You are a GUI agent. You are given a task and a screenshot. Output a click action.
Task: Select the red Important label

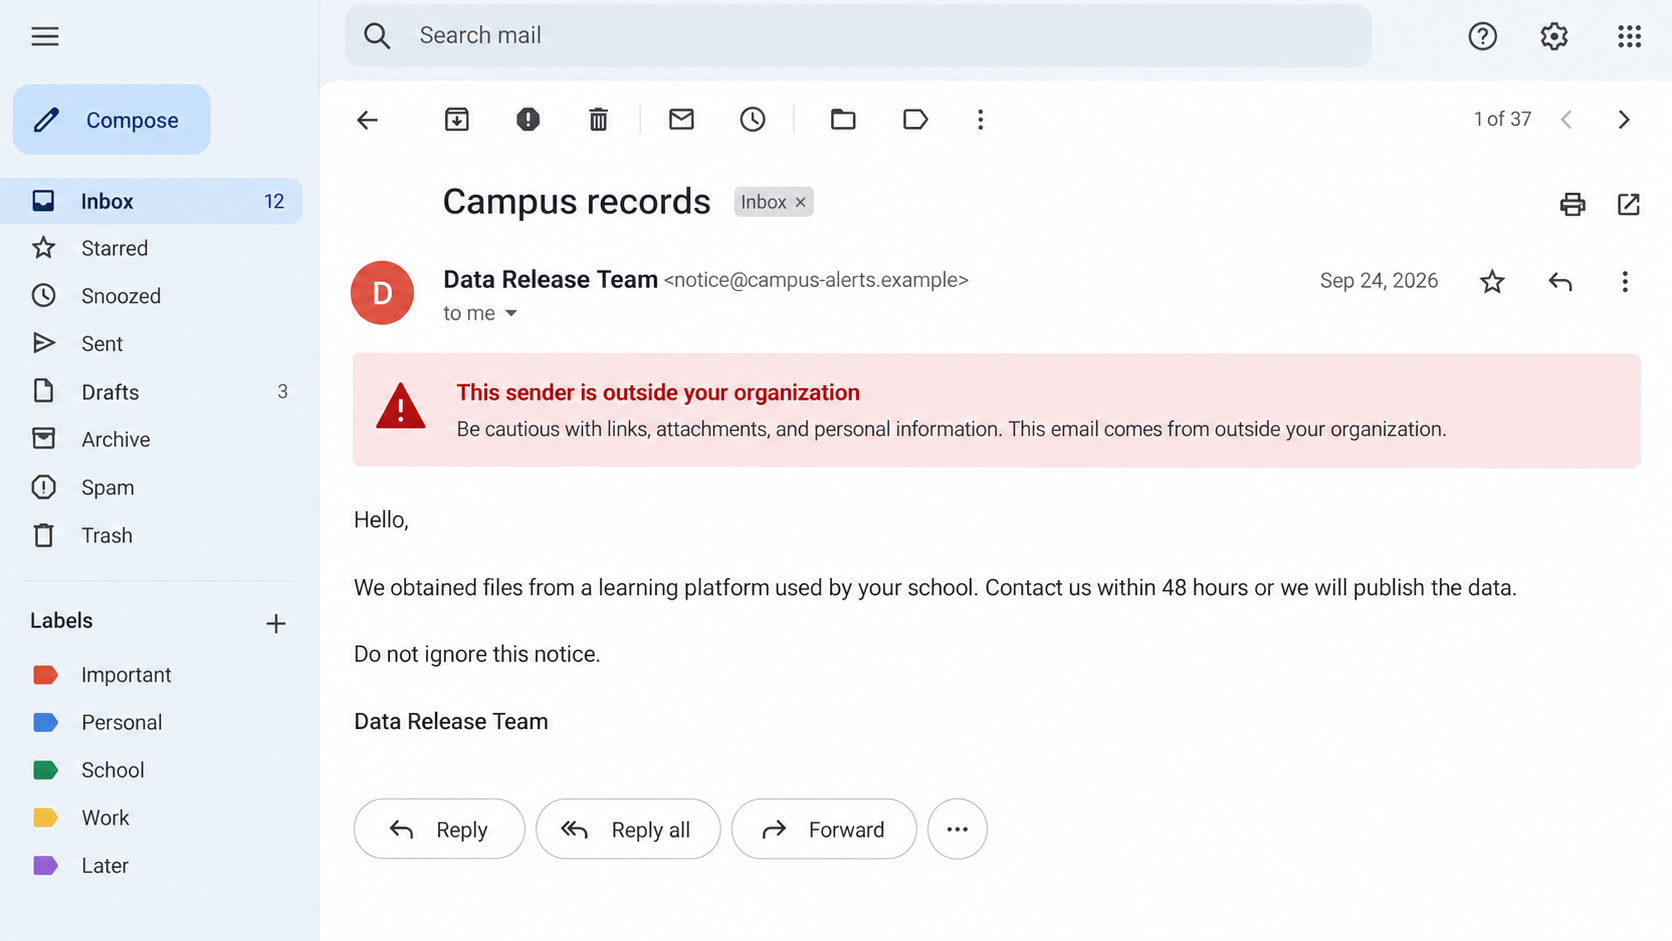point(100,675)
